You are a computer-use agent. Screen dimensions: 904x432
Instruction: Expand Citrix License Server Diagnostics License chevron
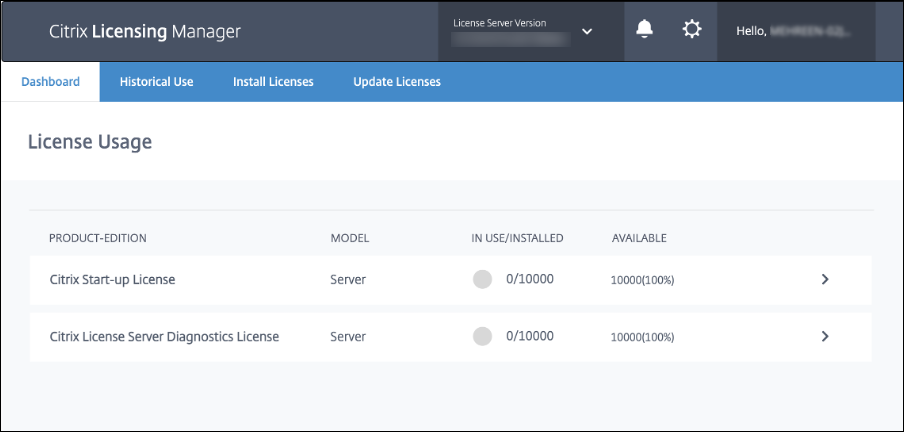pos(825,337)
